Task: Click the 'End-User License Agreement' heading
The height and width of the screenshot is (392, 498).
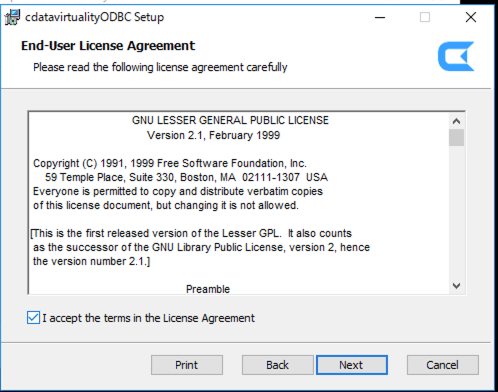Action: pyautogui.click(x=108, y=46)
